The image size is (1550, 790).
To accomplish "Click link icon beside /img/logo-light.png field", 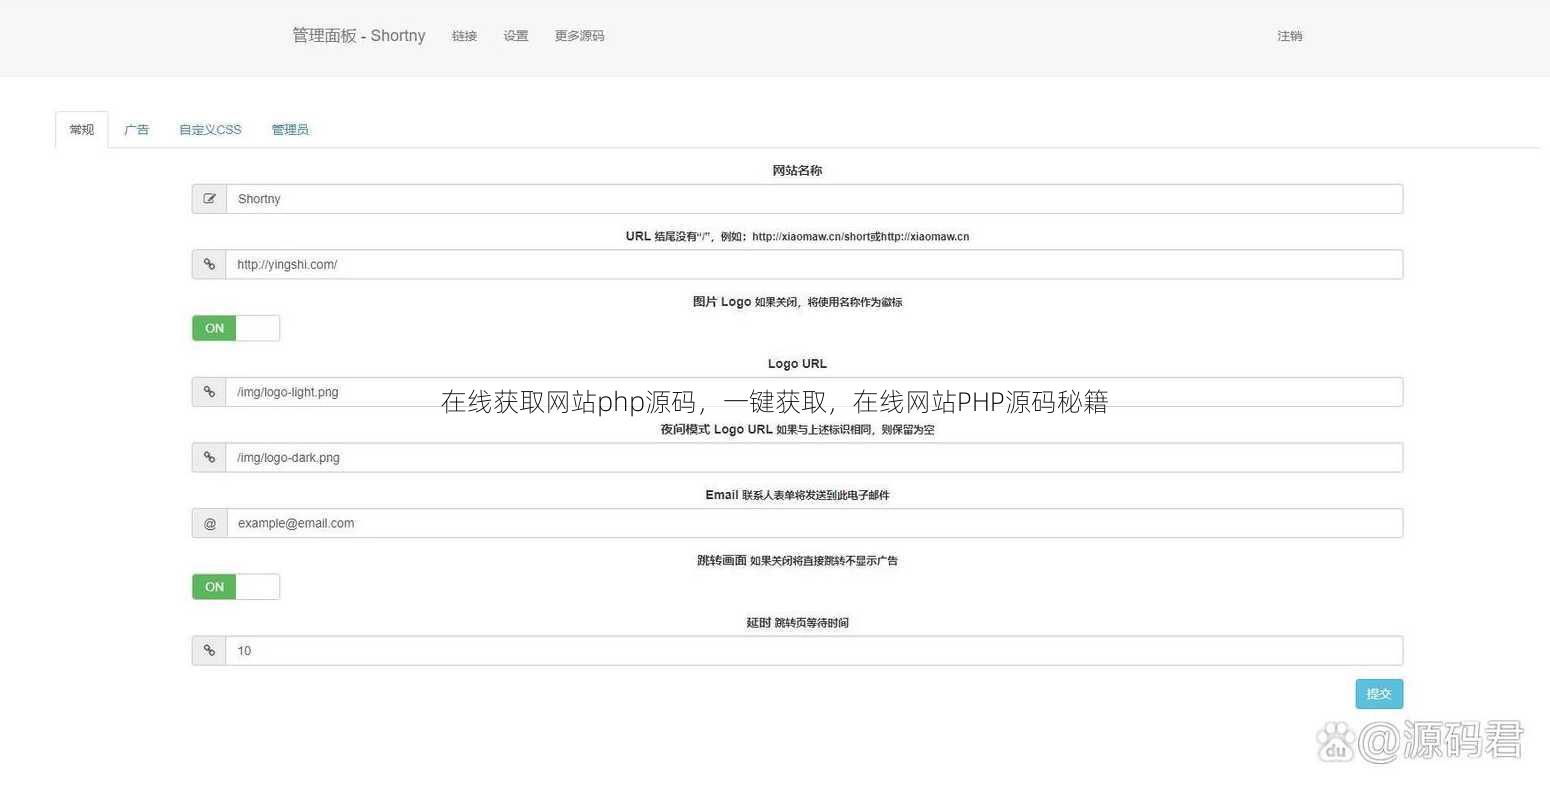I will click(209, 392).
